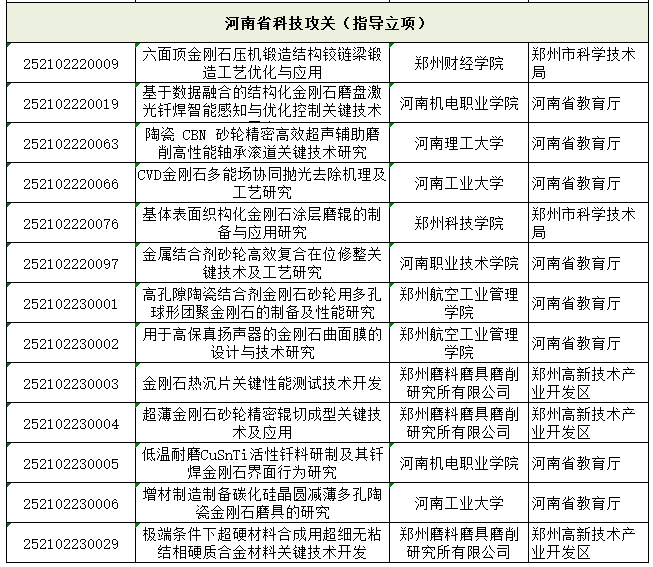Screen dimensions: 653x567
Task: Click title 低温耐磨CuSnTi活性钎料研制
Action: (262, 463)
